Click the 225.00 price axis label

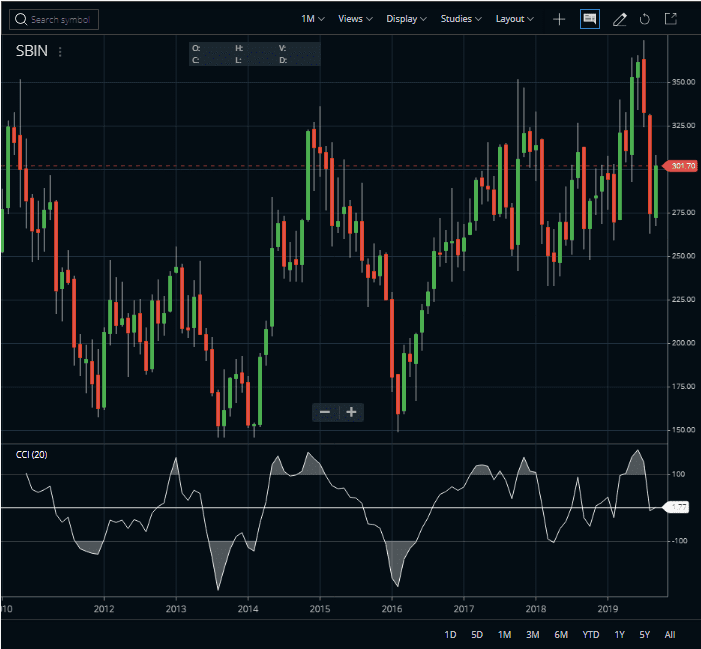(x=684, y=299)
